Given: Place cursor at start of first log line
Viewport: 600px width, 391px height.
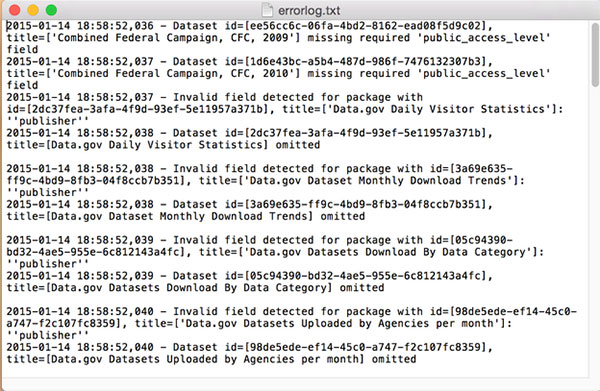Looking at the screenshot, I should tap(7, 26).
